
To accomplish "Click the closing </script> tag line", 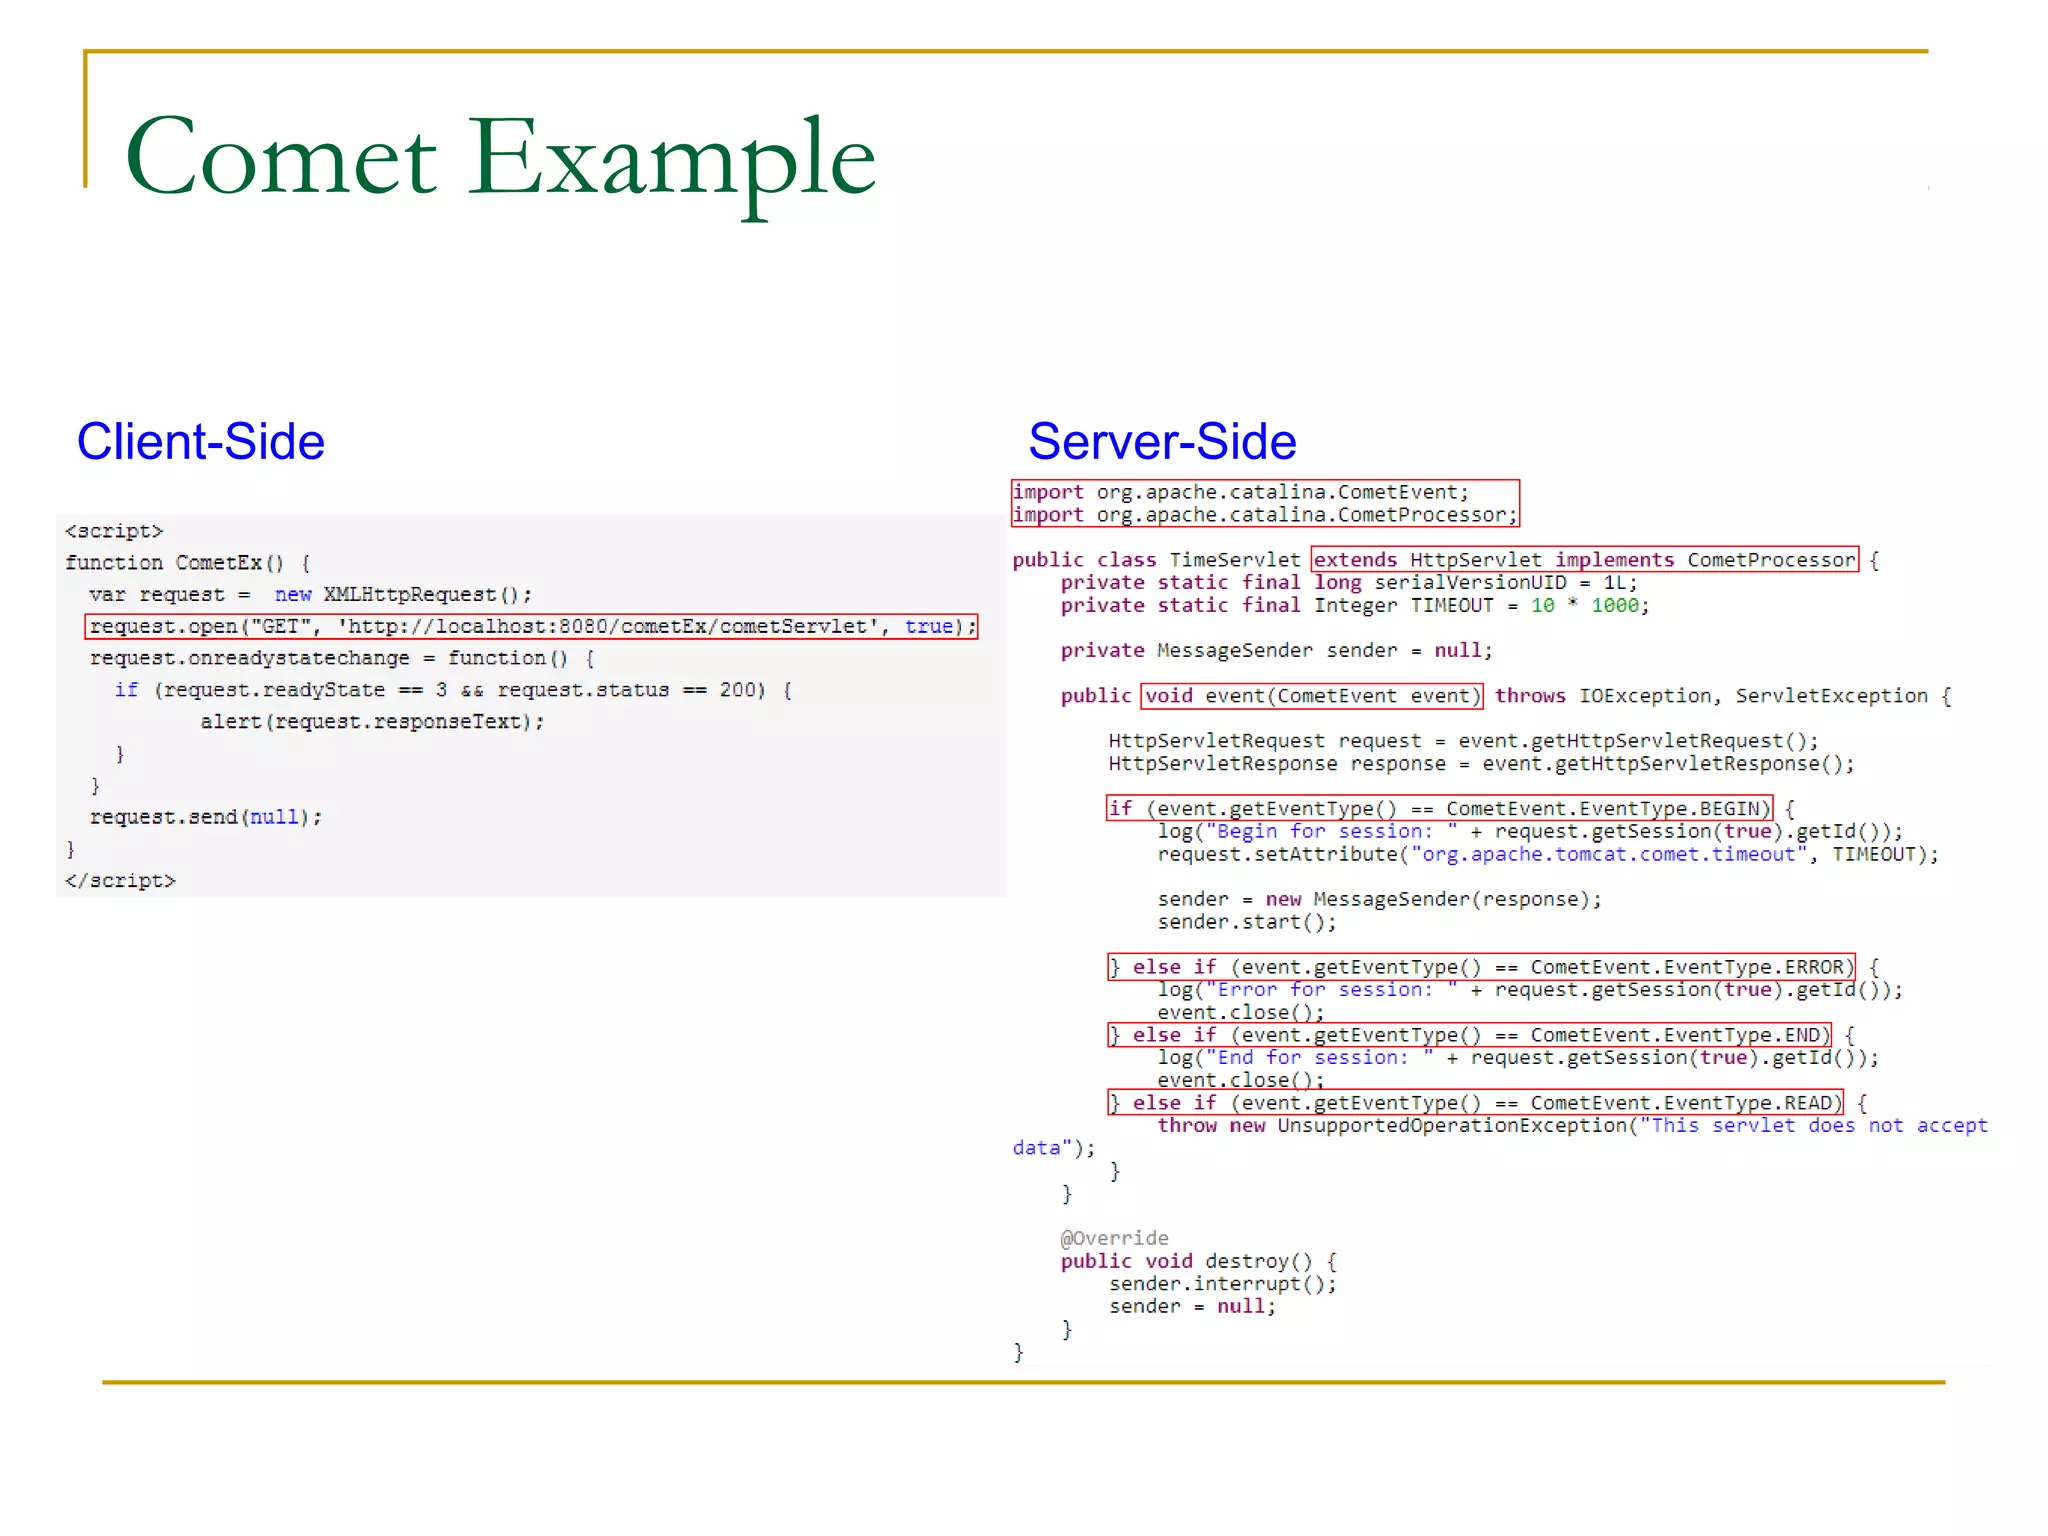I will (120, 881).
